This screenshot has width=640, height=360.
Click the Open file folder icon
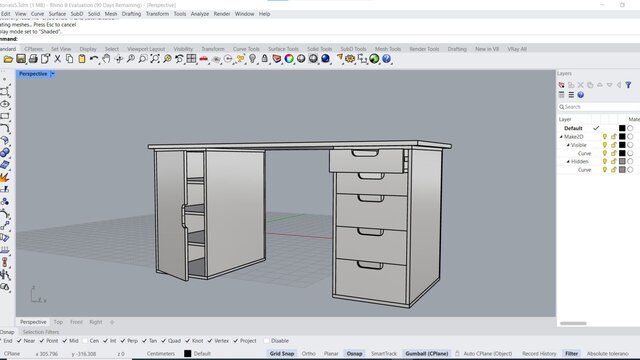pos(8,59)
